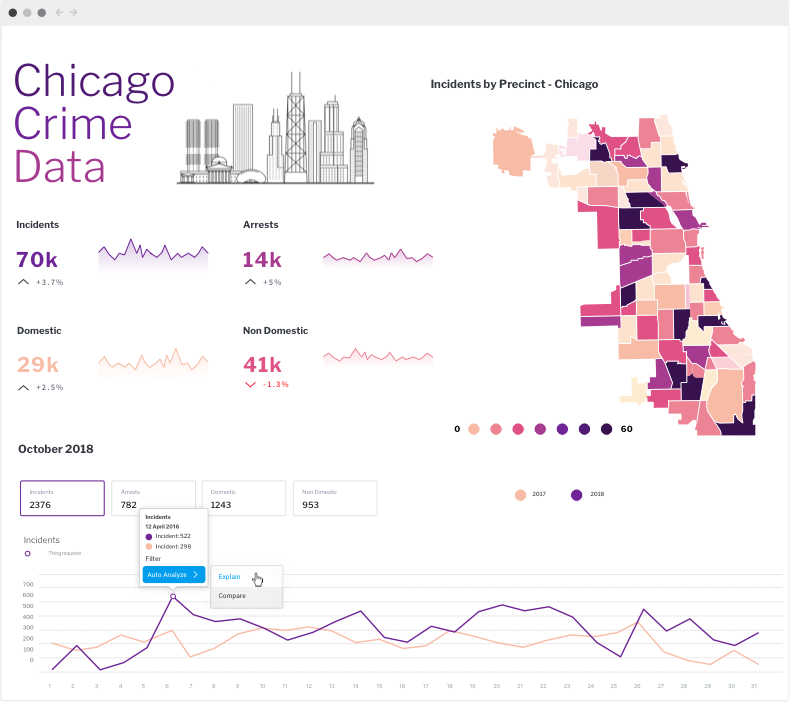Click the -1.3% change label
Screen dimensions: 790x702
click(276, 385)
